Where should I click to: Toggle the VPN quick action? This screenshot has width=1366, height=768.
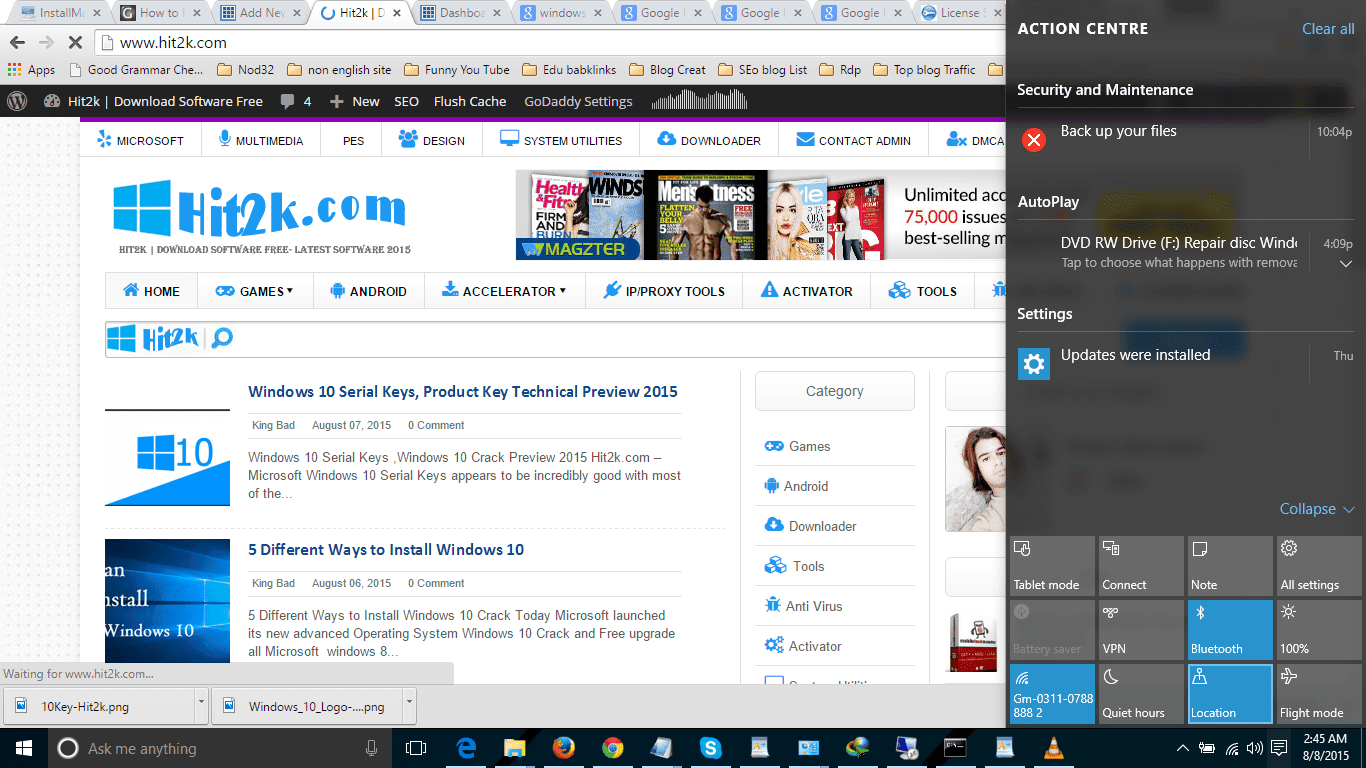coord(1141,630)
